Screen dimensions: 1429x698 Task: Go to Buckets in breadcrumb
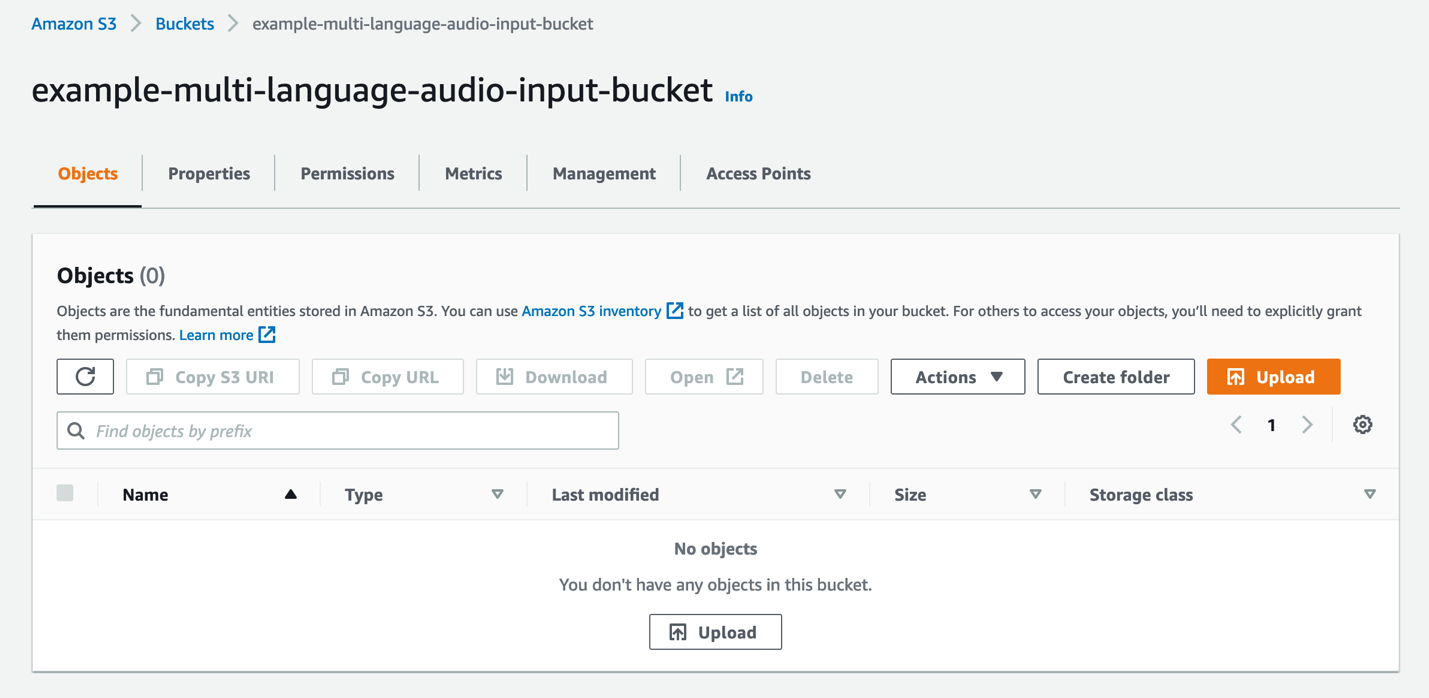pyautogui.click(x=184, y=24)
